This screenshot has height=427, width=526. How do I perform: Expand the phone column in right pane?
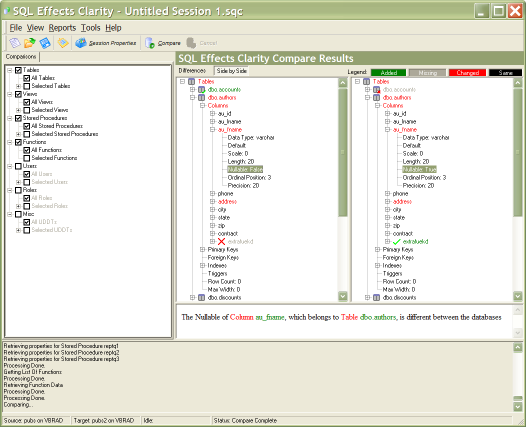click(387, 194)
